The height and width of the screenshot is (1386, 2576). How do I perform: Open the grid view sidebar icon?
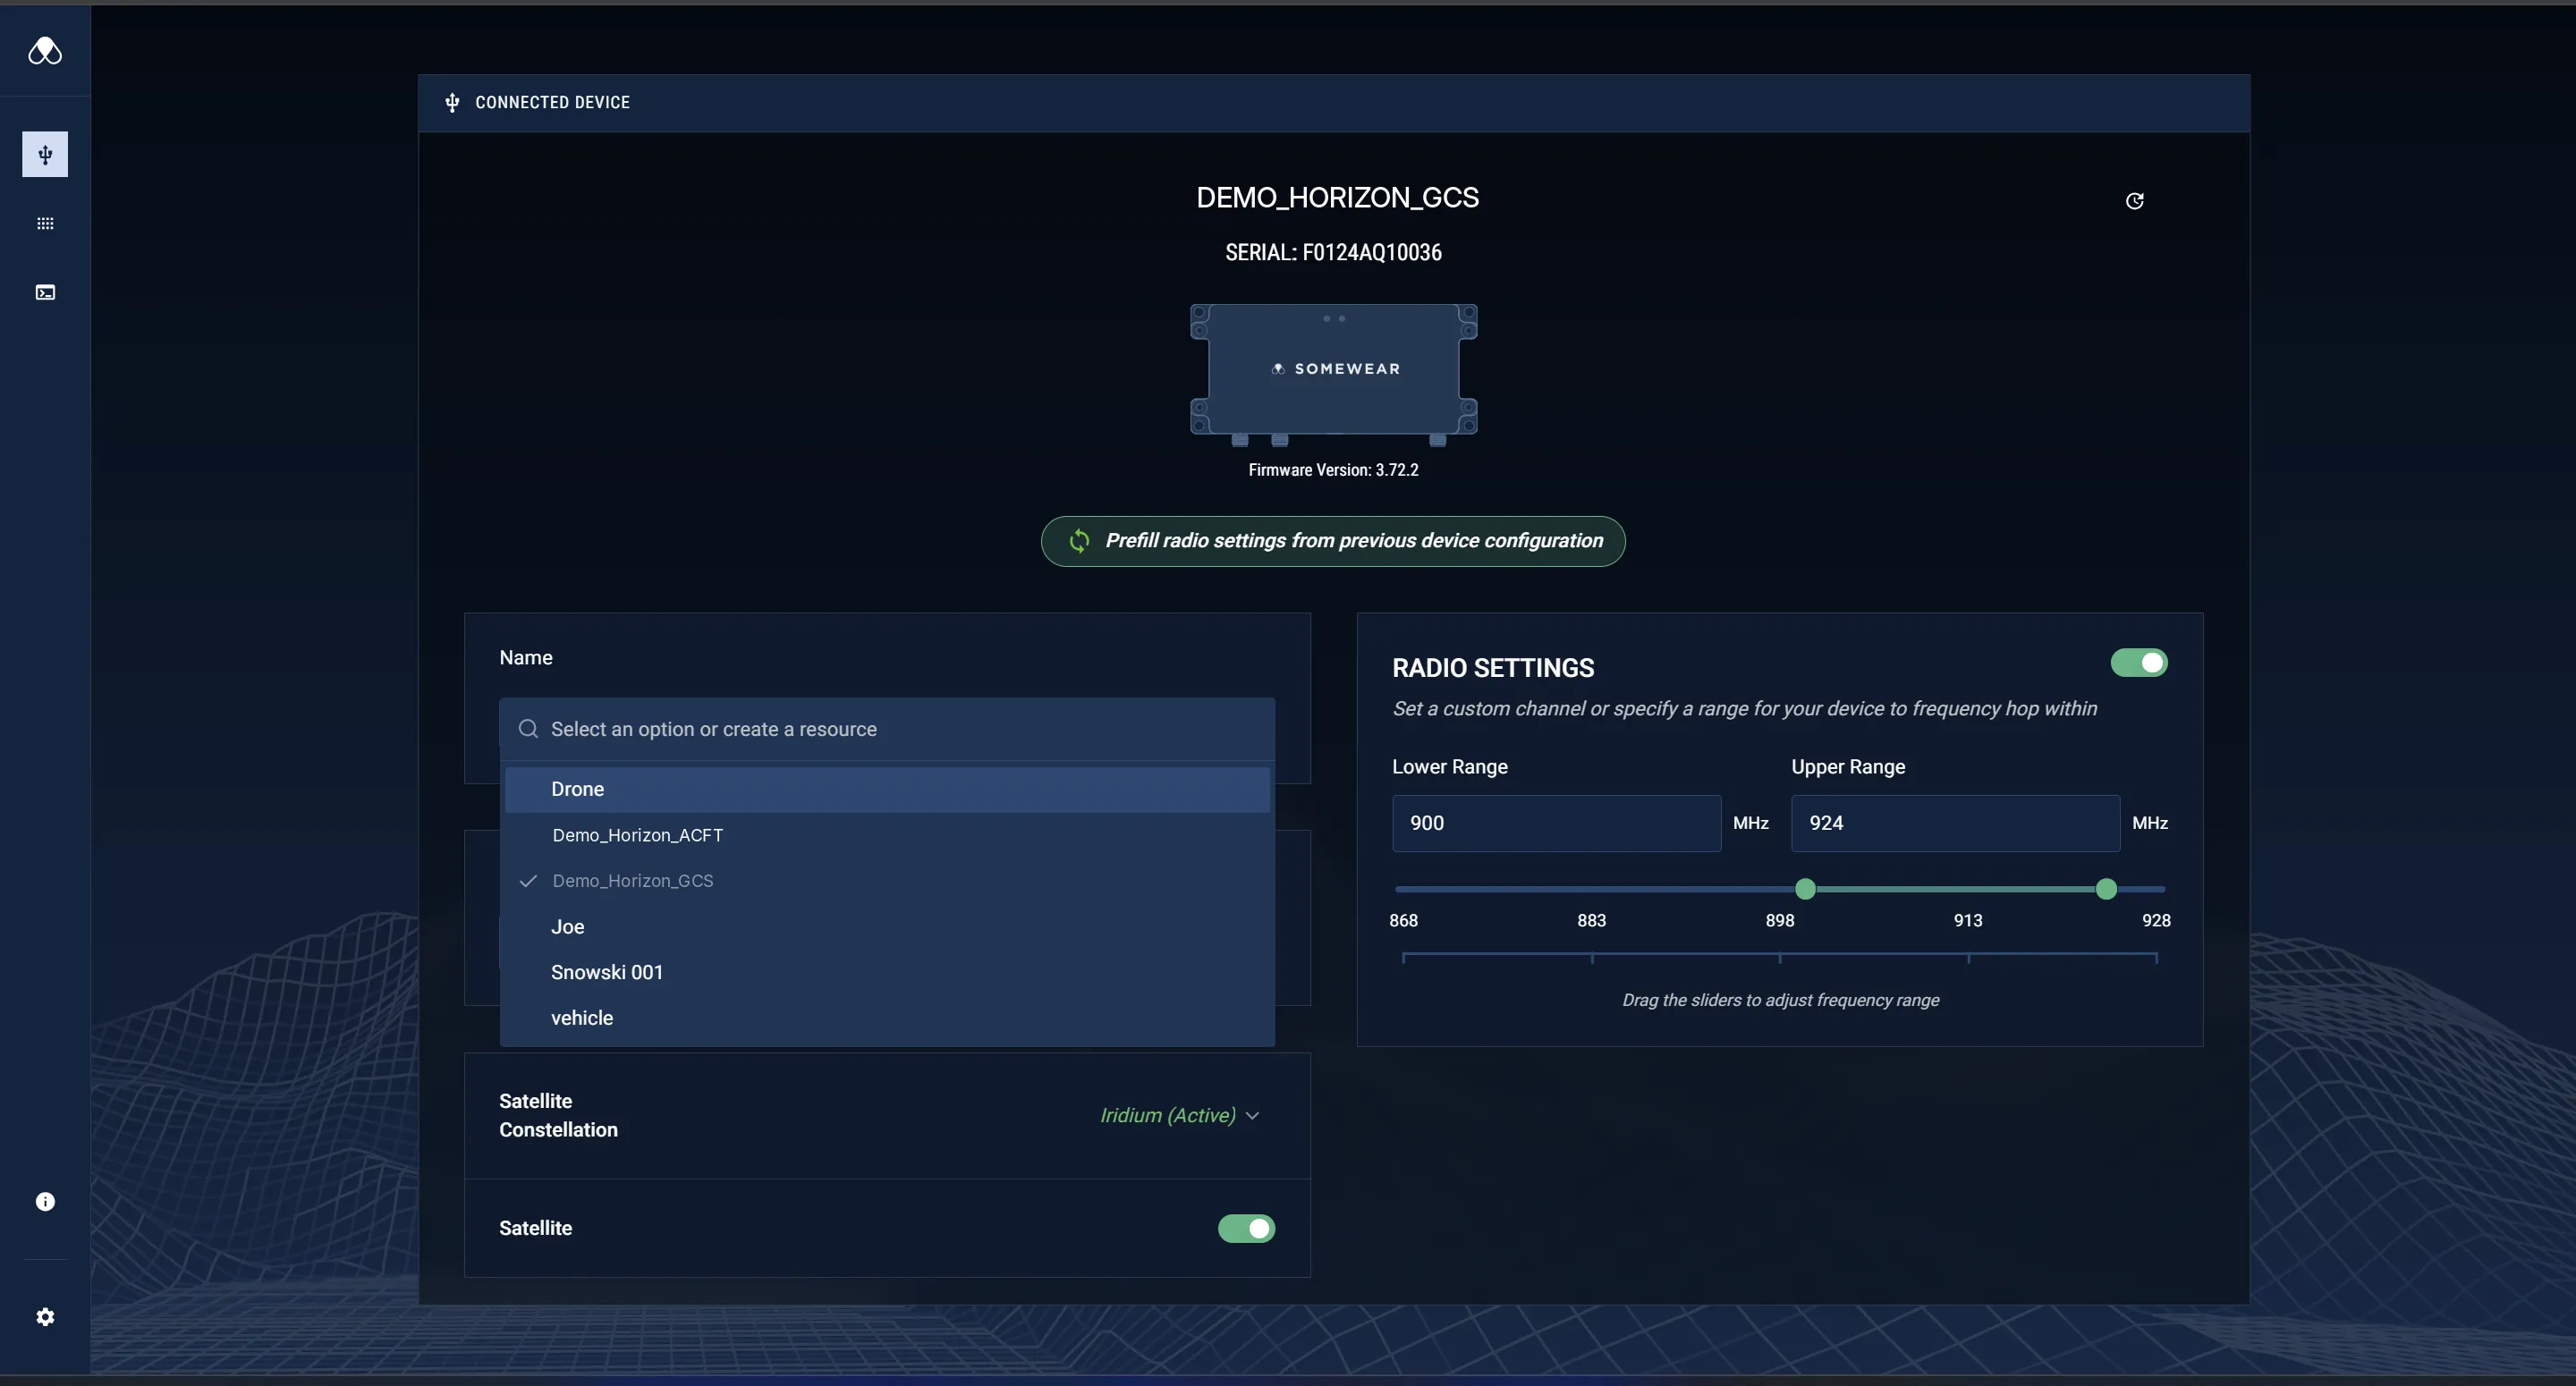[x=45, y=223]
